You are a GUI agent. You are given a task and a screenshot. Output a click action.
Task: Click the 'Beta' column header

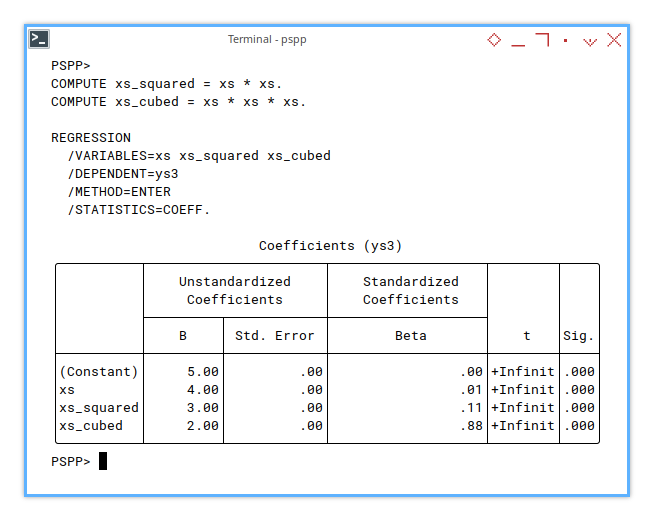tap(411, 336)
